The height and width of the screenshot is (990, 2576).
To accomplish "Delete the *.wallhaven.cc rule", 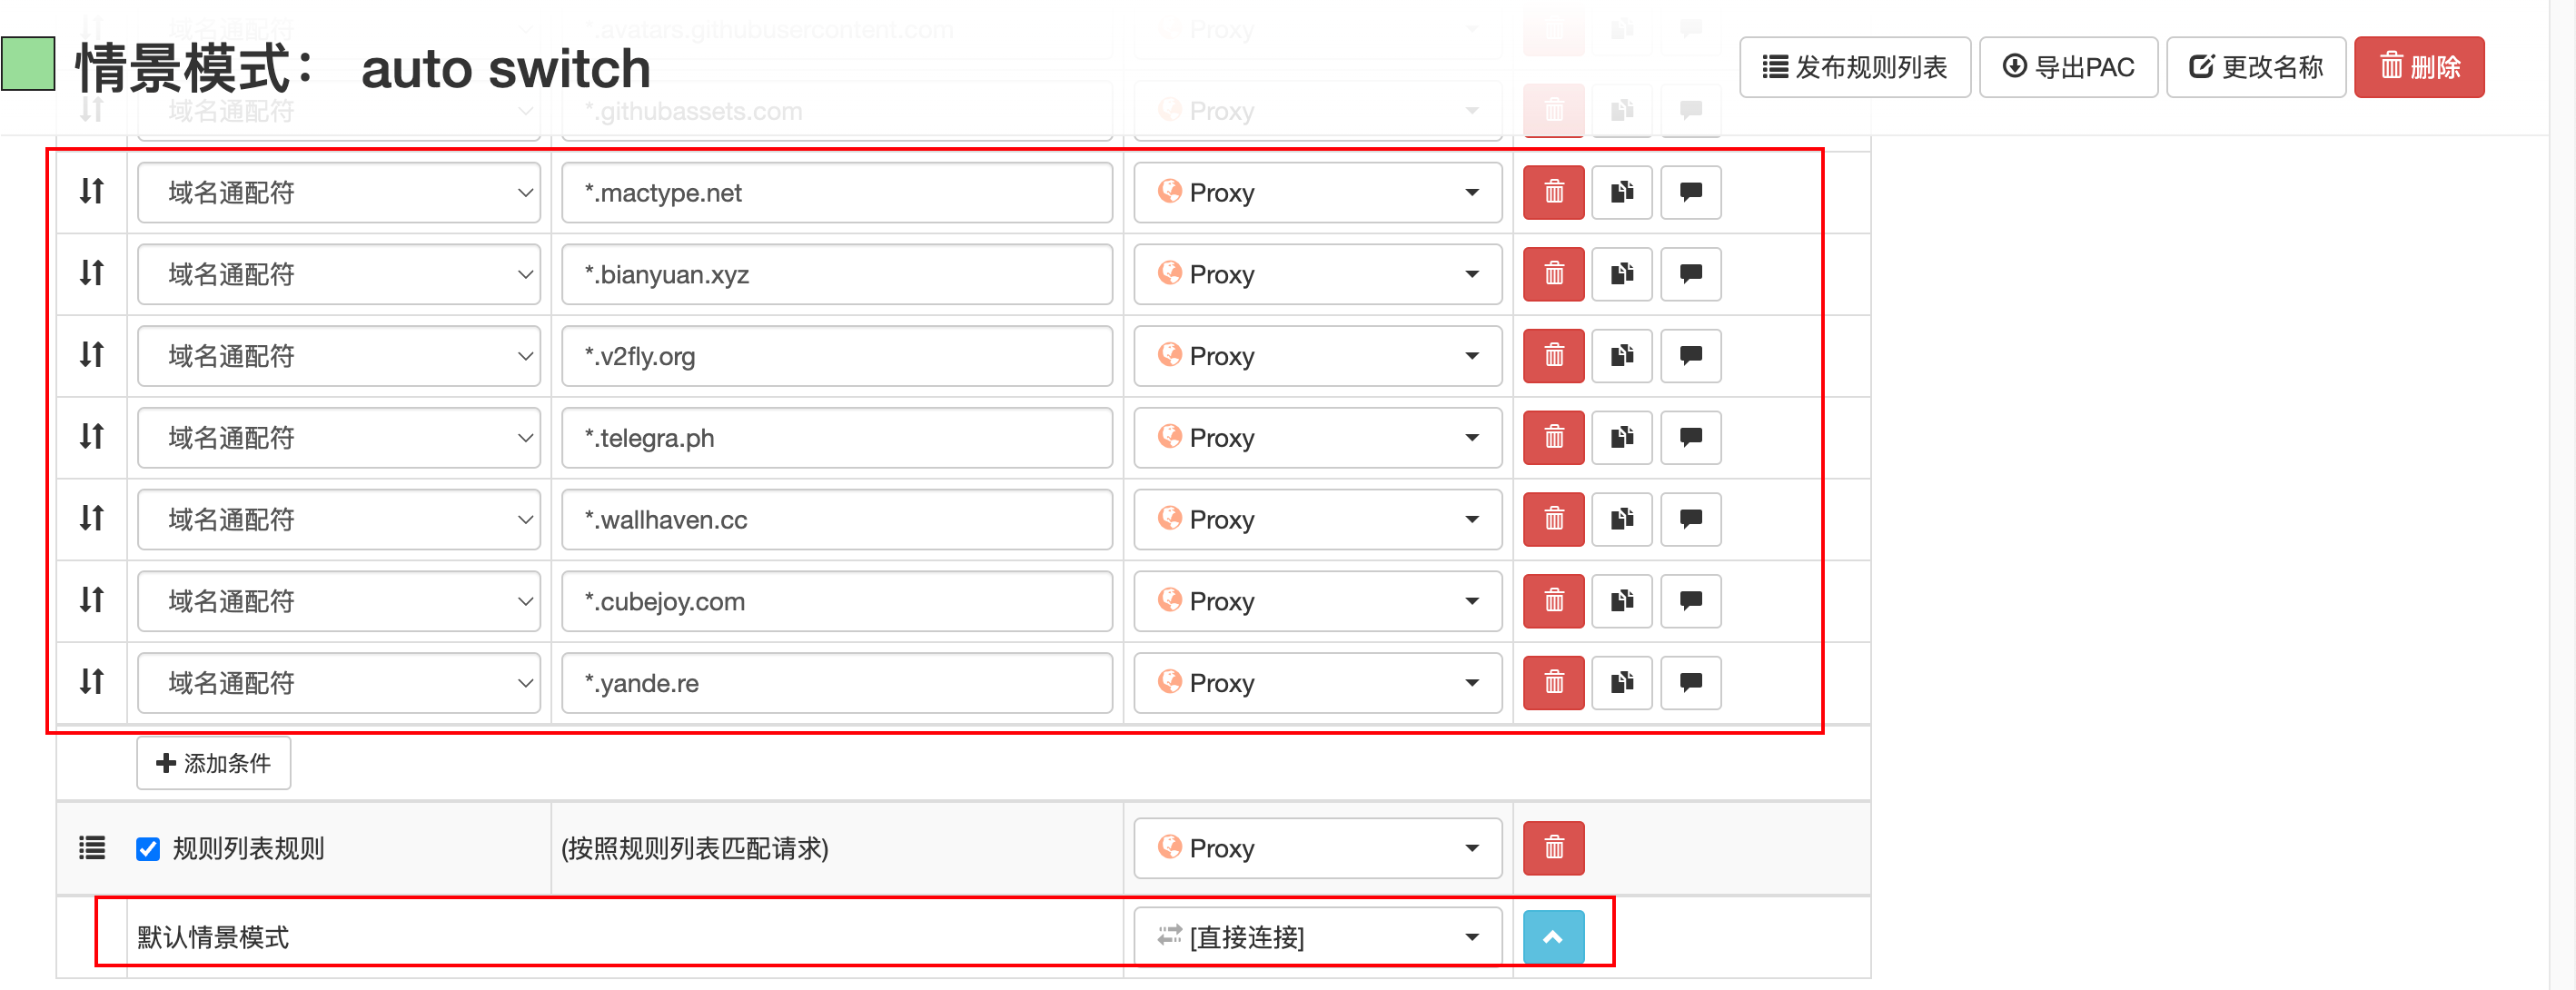I will pyautogui.click(x=1552, y=519).
